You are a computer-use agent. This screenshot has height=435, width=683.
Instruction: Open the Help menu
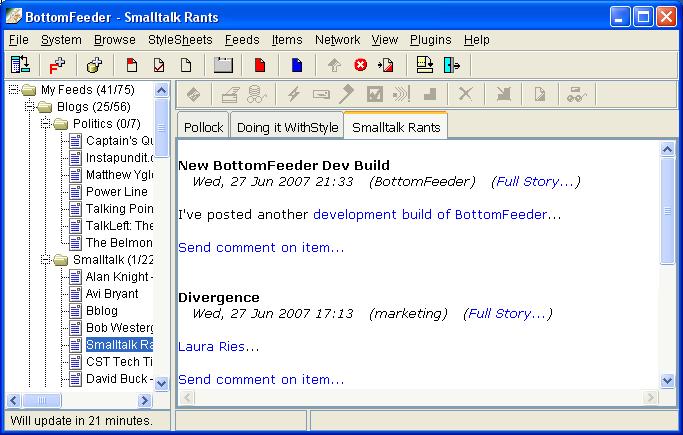pos(477,40)
